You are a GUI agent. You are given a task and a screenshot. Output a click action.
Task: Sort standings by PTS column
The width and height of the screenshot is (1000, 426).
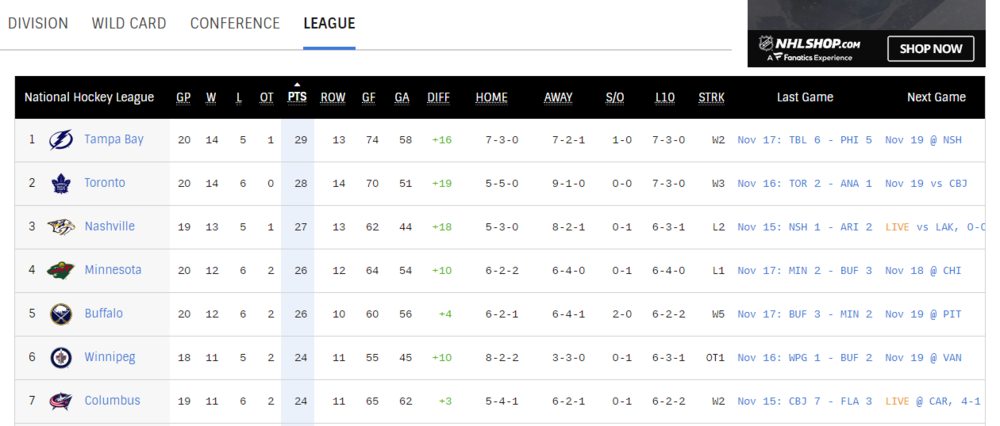point(297,97)
